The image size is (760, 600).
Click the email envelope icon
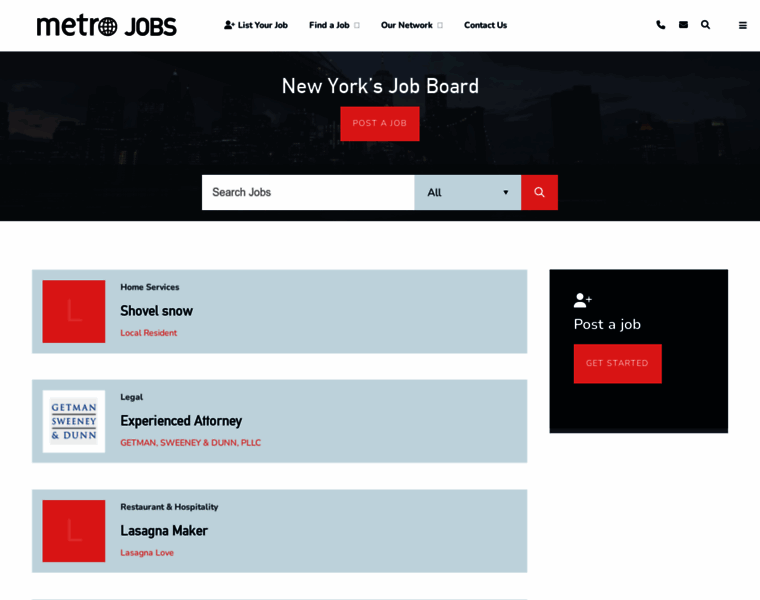pos(683,25)
